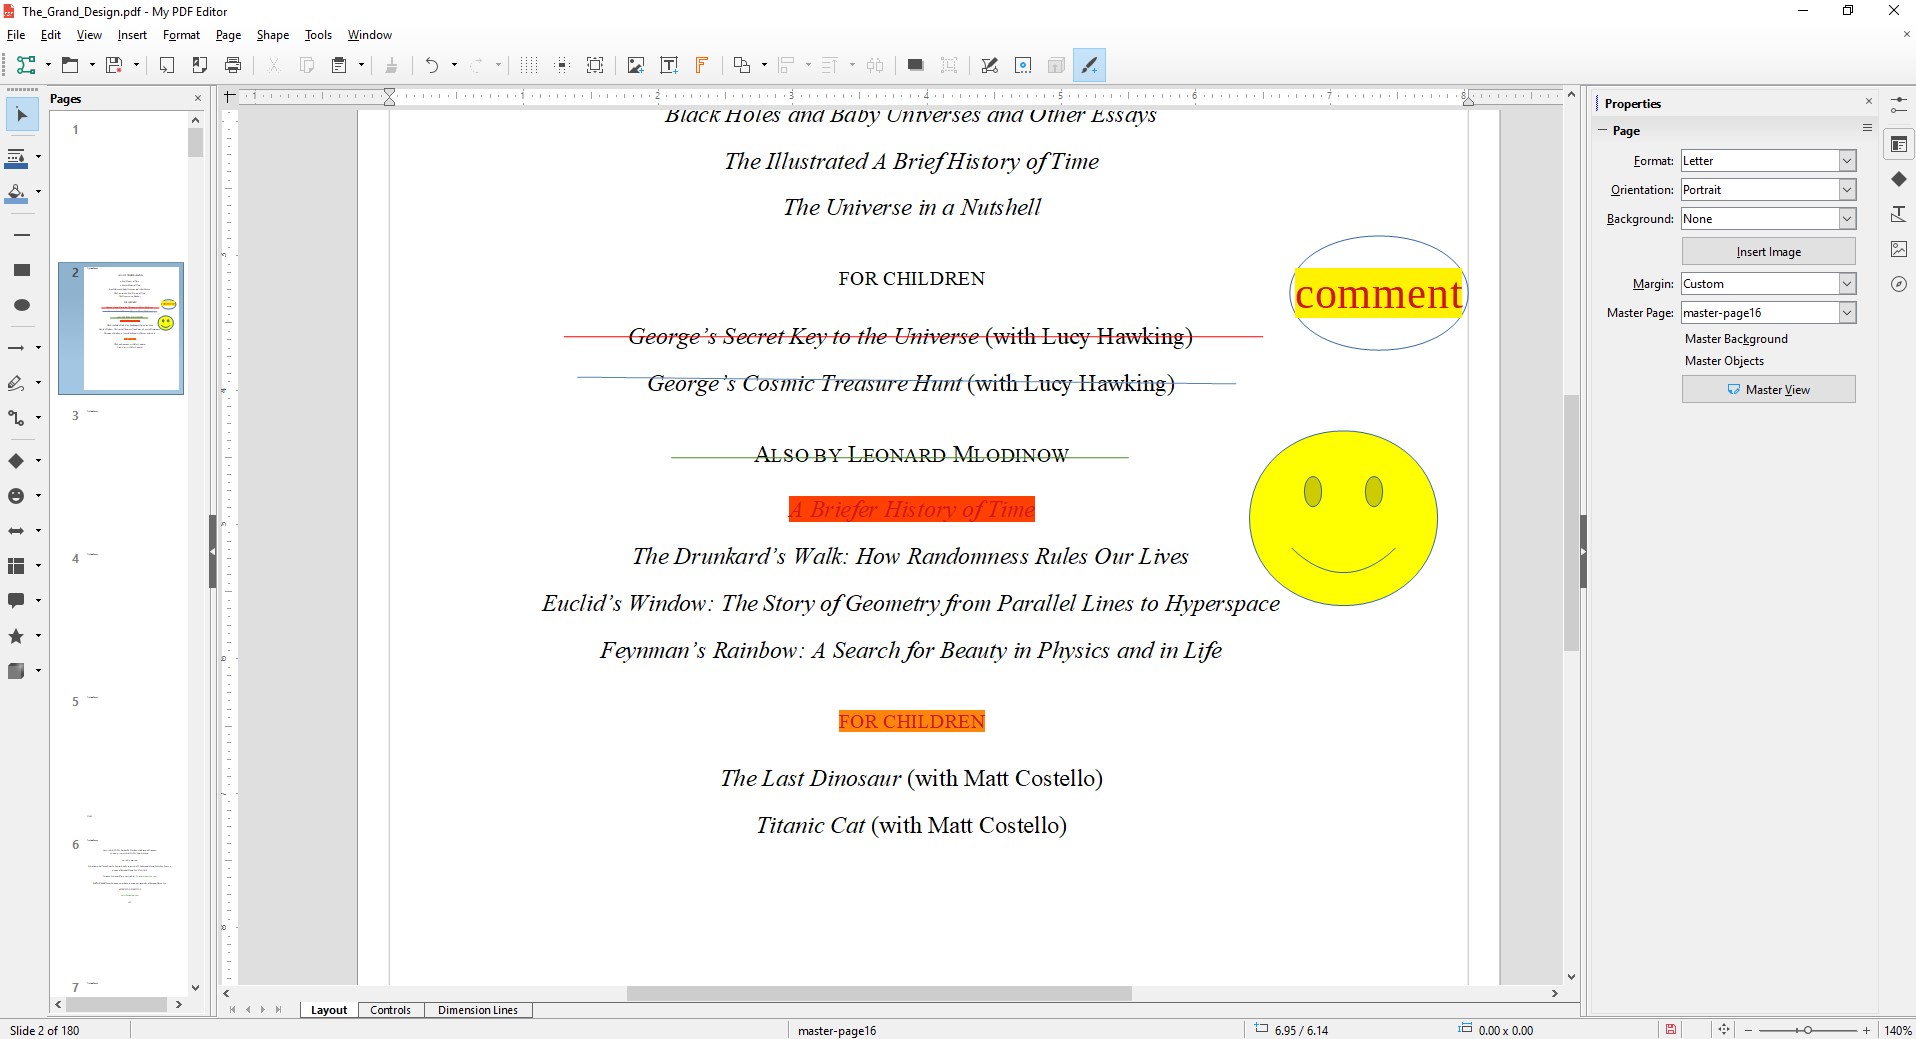Click the Open file toolbar icon
The image size is (1916, 1039).
70,65
